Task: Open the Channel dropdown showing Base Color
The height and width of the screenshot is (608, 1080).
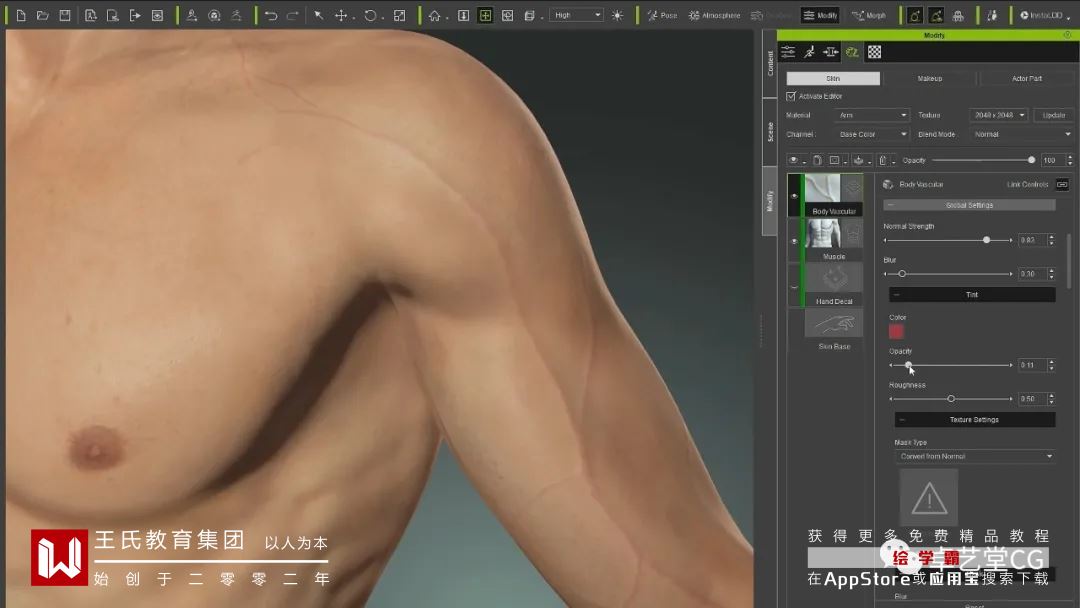Action: pyautogui.click(x=872, y=134)
